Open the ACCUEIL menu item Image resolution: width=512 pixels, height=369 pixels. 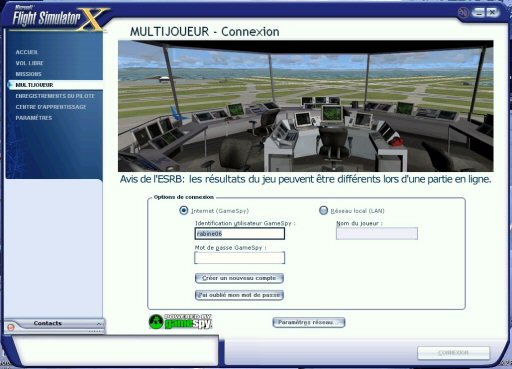point(27,52)
